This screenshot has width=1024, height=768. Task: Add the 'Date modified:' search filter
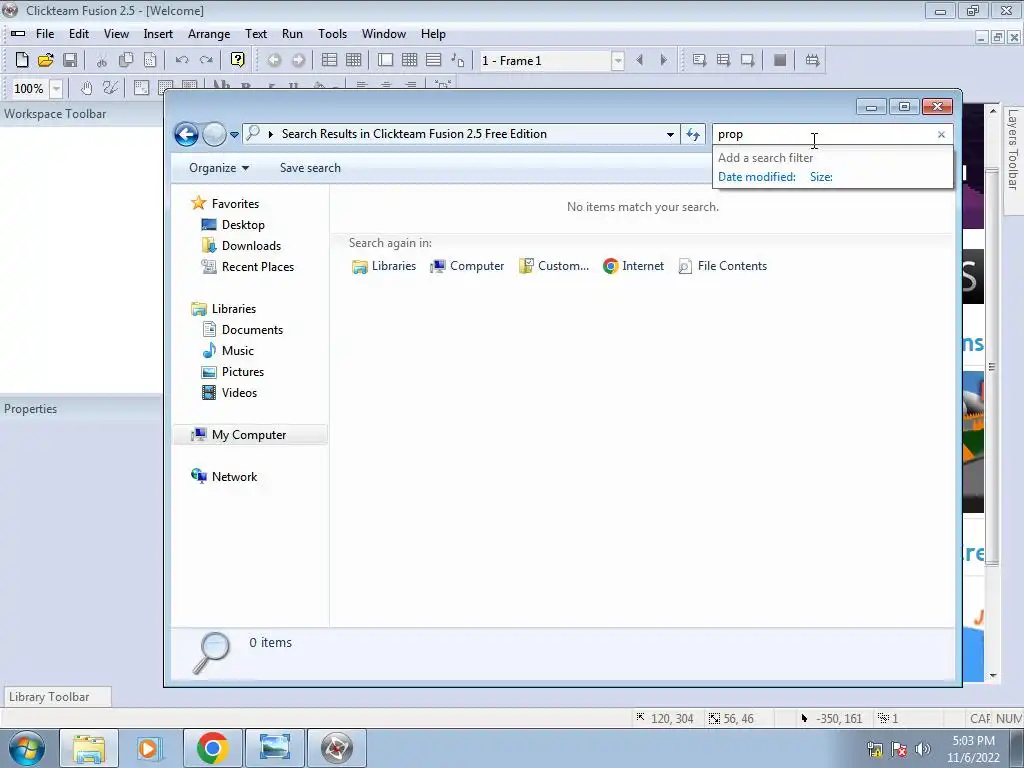(757, 177)
